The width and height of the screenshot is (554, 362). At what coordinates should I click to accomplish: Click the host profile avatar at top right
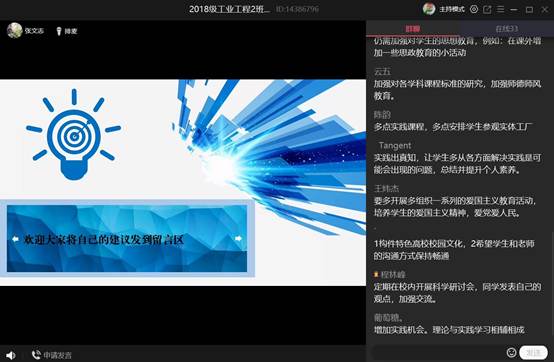[429, 9]
